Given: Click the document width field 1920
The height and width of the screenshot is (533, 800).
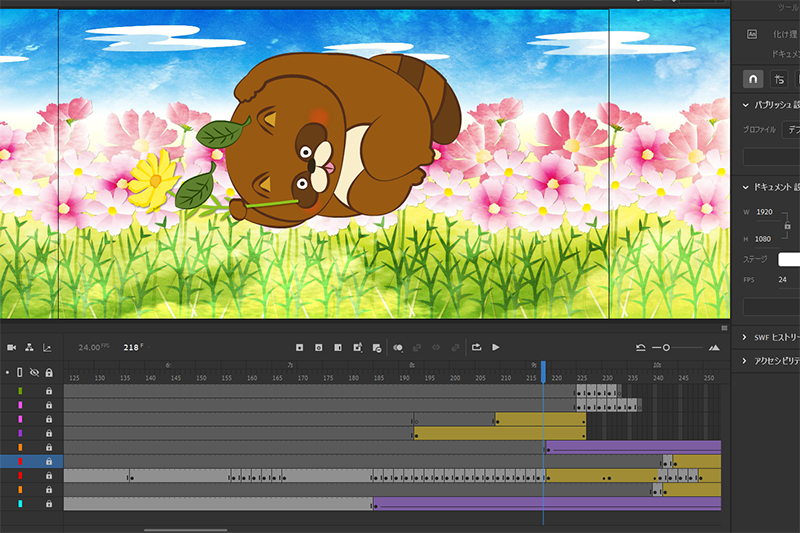Looking at the screenshot, I should point(765,212).
